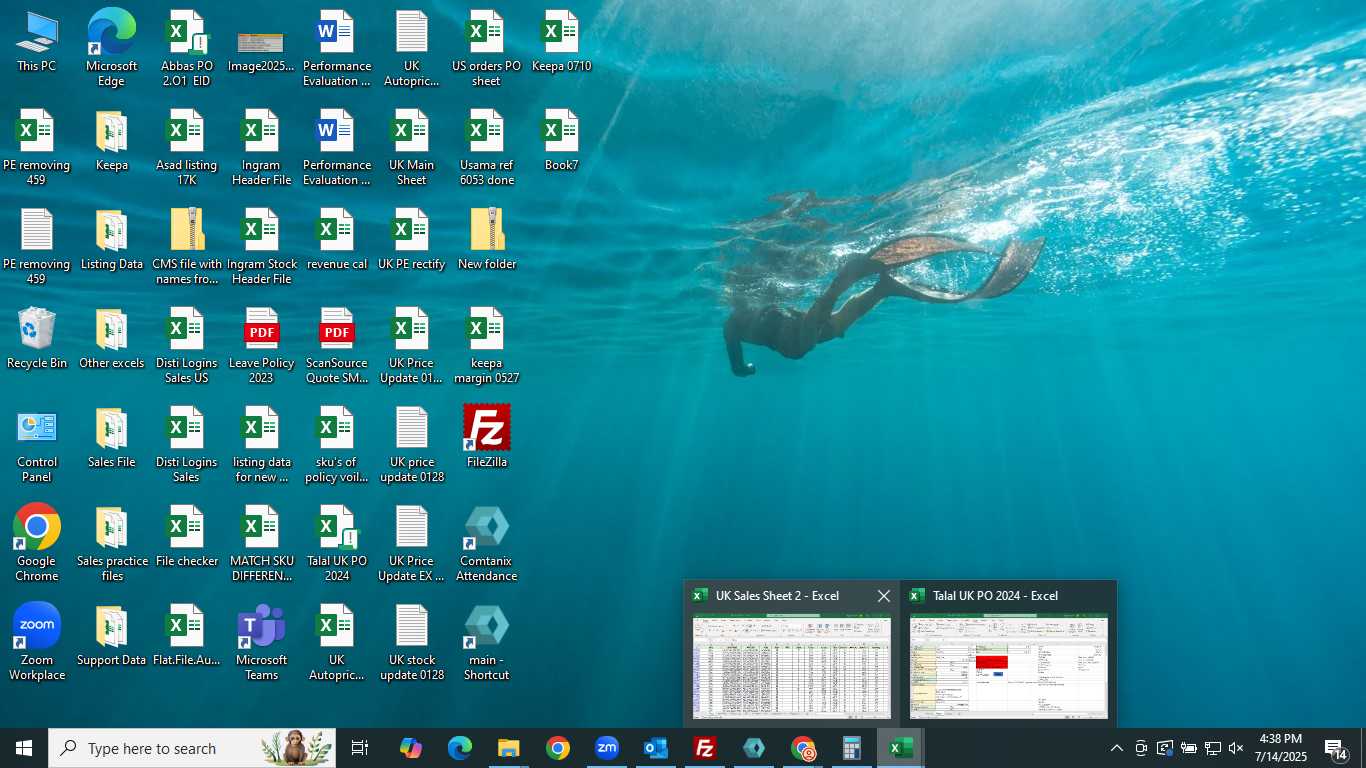Open Microsoft Edge from the taskbar
The width and height of the screenshot is (1366, 768).
pos(459,748)
